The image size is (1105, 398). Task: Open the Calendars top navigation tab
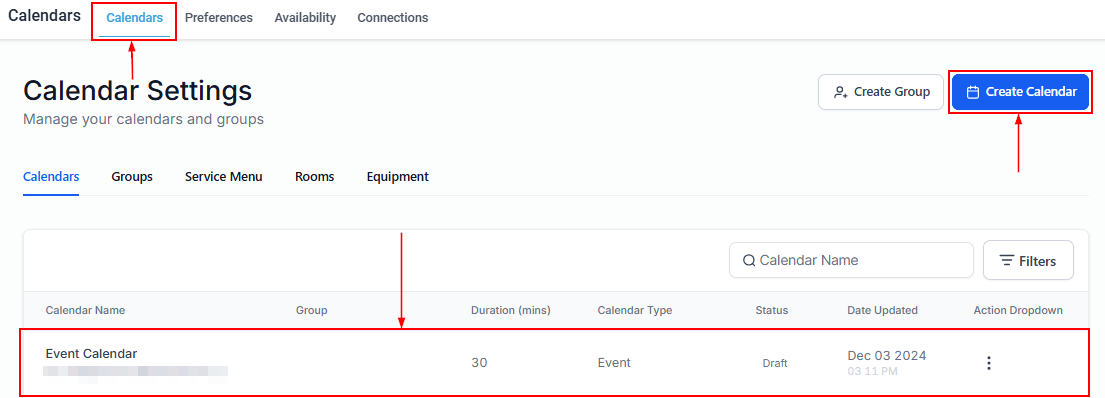(x=134, y=18)
